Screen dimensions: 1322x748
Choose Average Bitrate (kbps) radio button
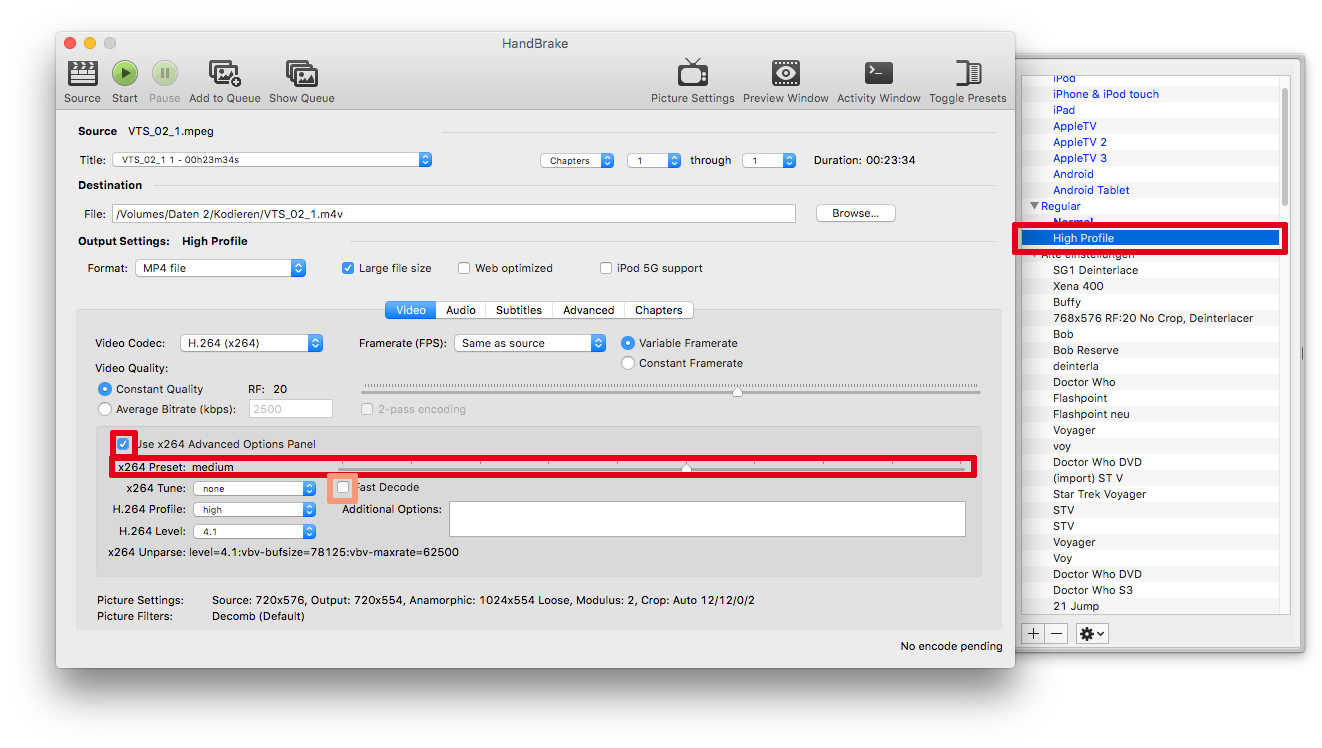pyautogui.click(x=105, y=409)
